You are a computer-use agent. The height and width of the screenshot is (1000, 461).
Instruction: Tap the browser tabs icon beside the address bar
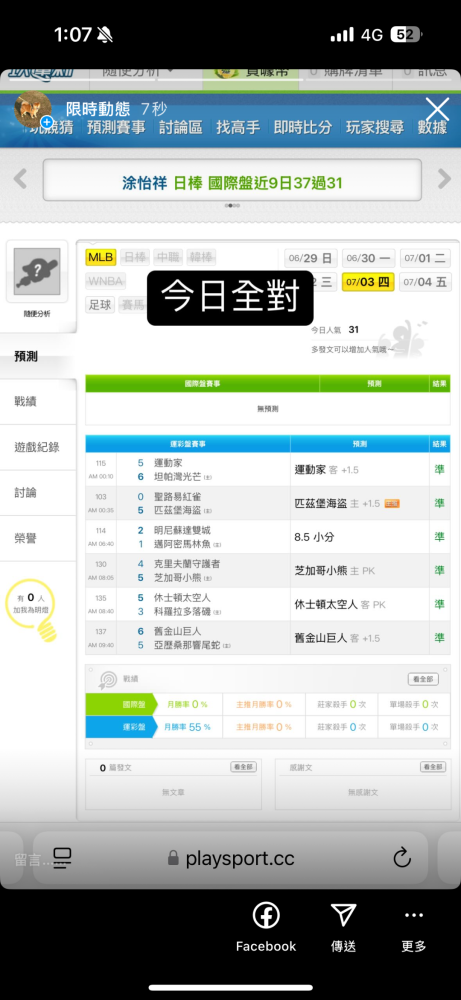(x=62, y=857)
